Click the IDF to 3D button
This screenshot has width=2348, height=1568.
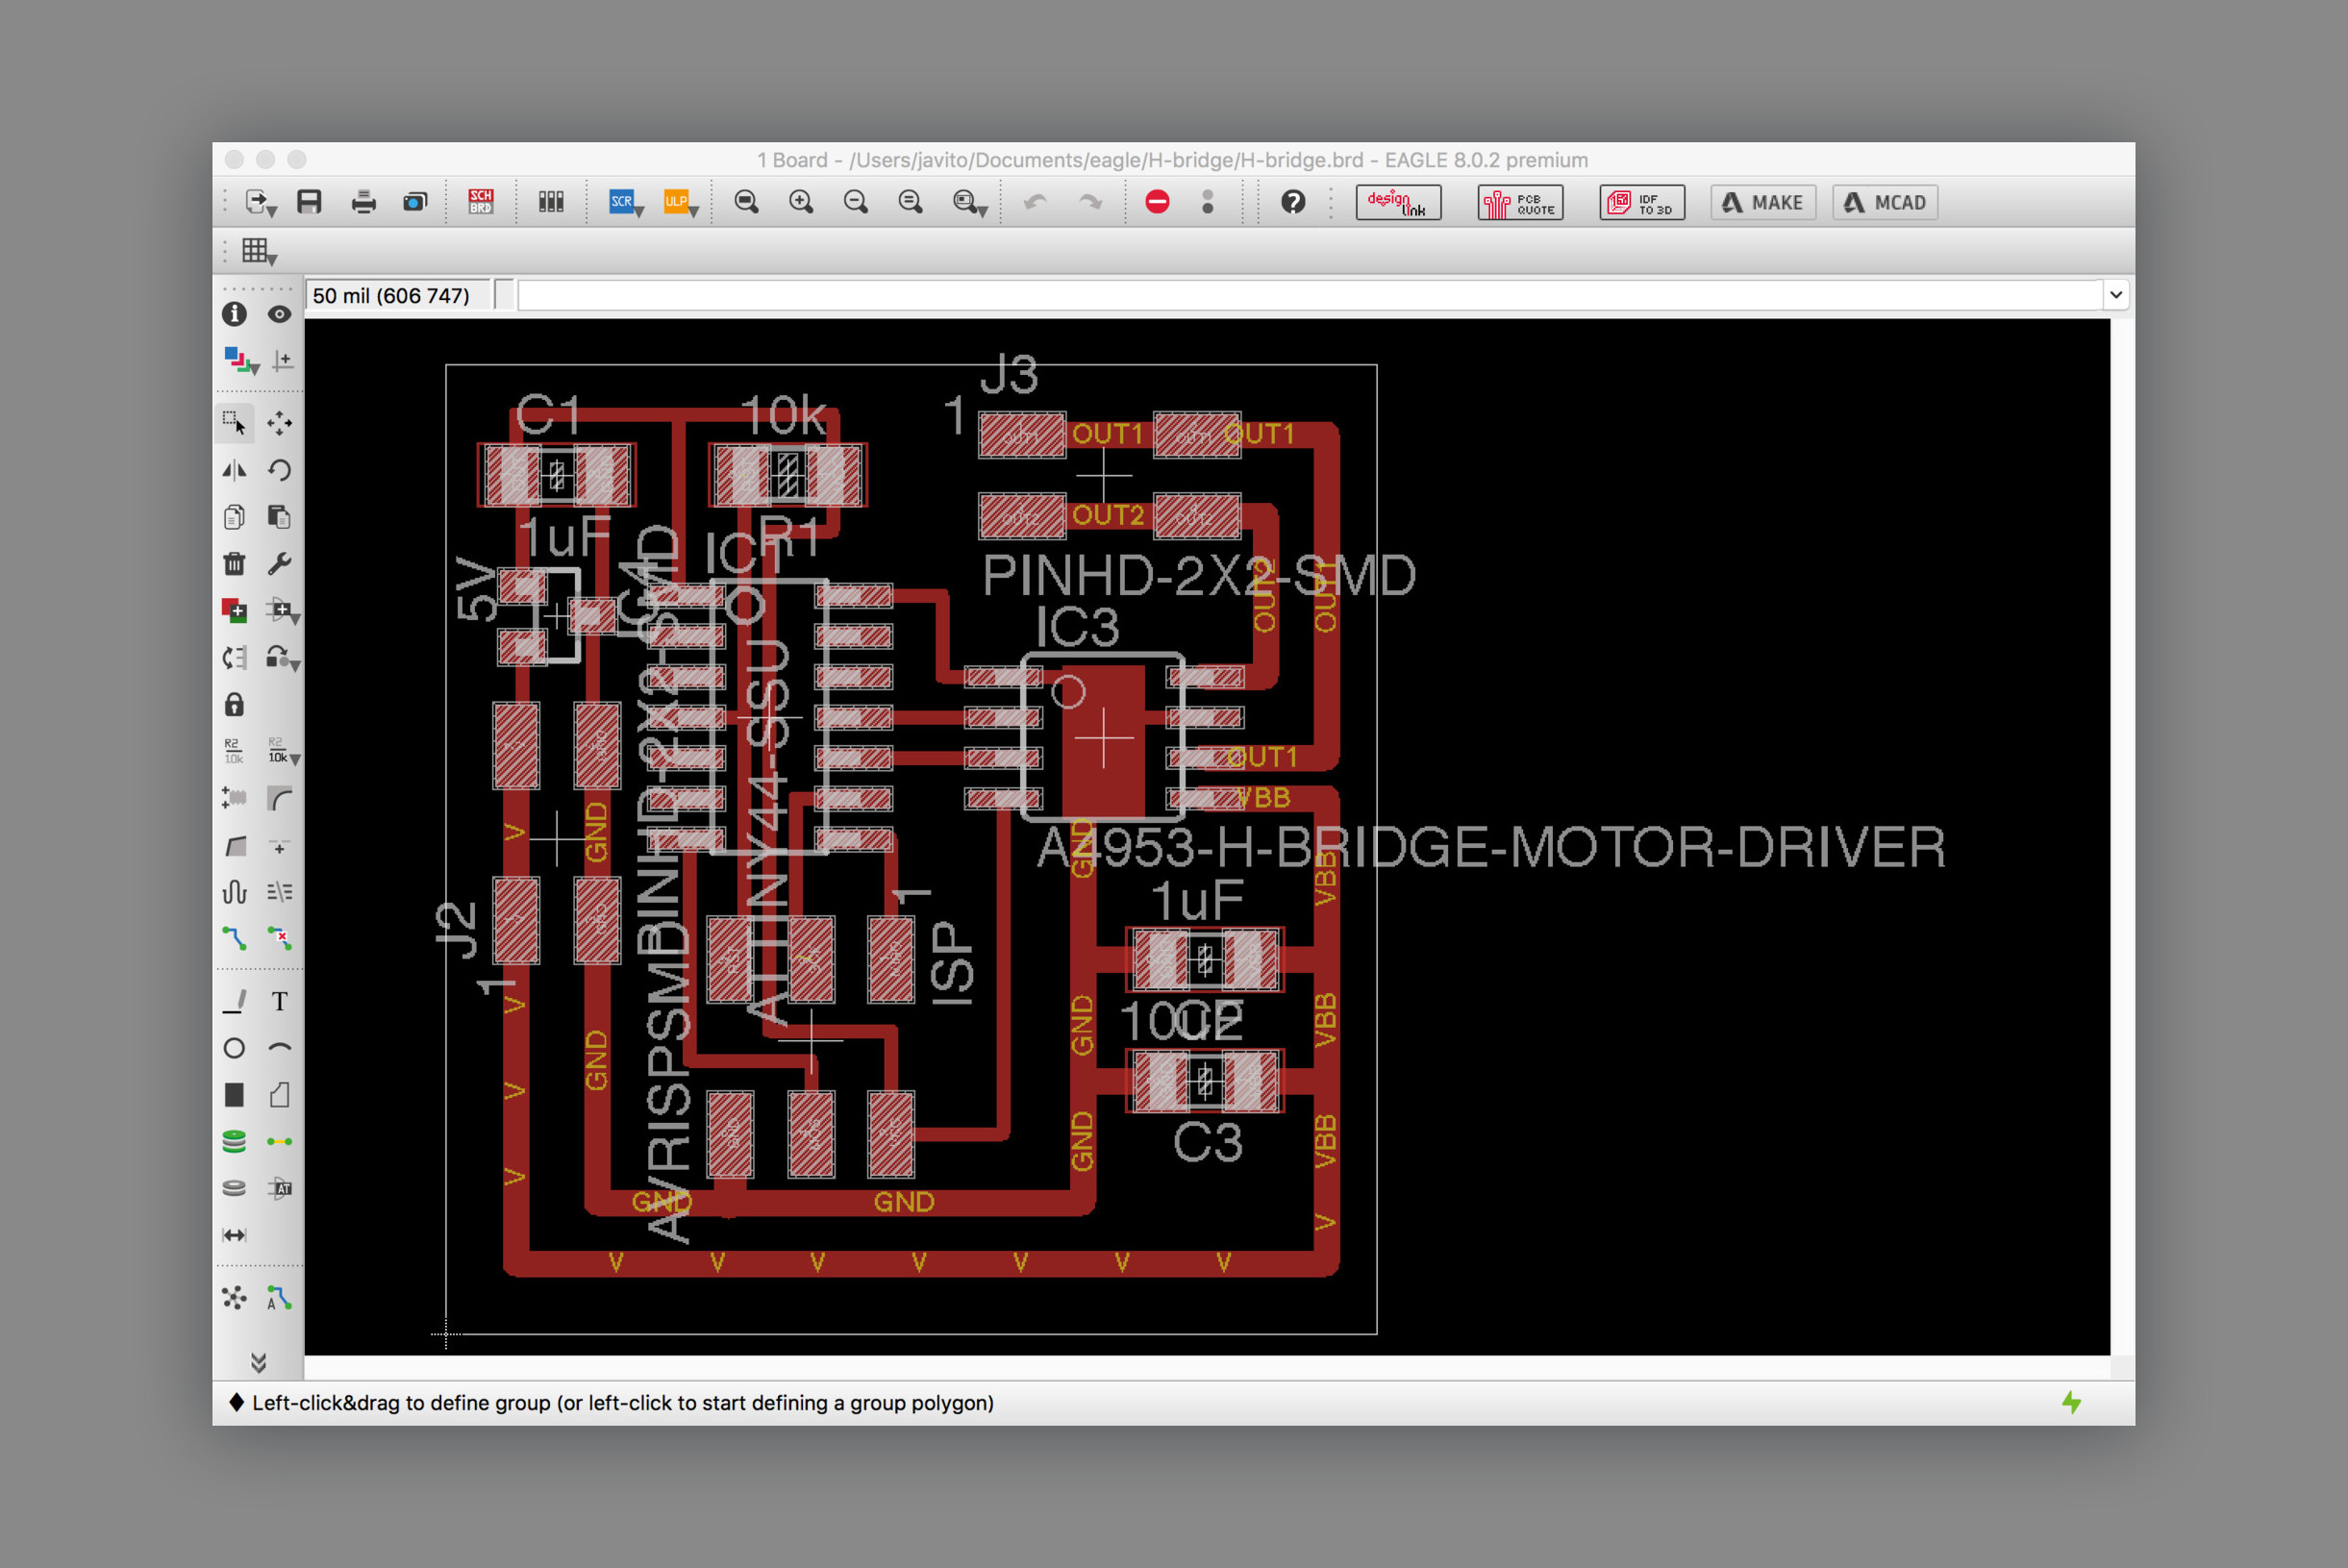[1642, 202]
